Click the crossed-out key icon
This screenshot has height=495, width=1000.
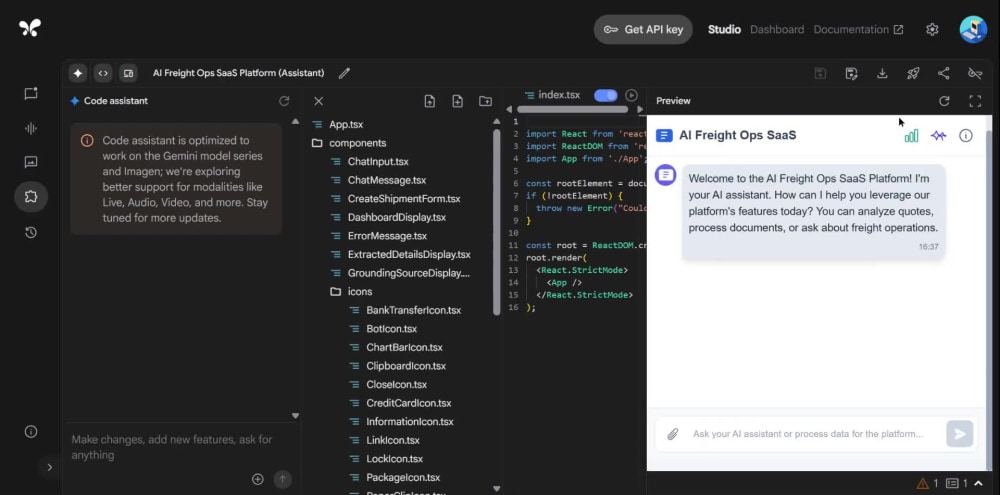pyautogui.click(x=975, y=73)
